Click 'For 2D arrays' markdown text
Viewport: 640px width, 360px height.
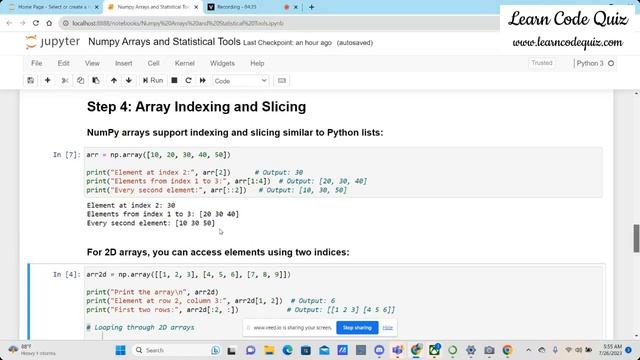(x=218, y=252)
